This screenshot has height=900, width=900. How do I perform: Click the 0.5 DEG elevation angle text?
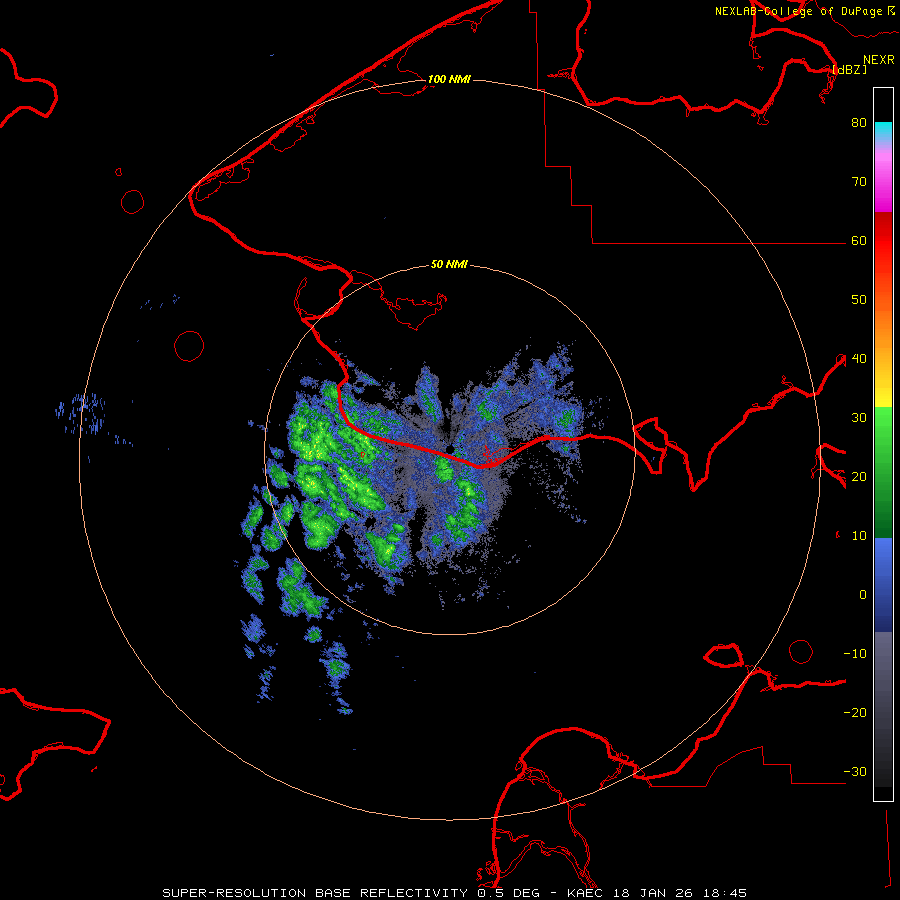click(x=509, y=893)
